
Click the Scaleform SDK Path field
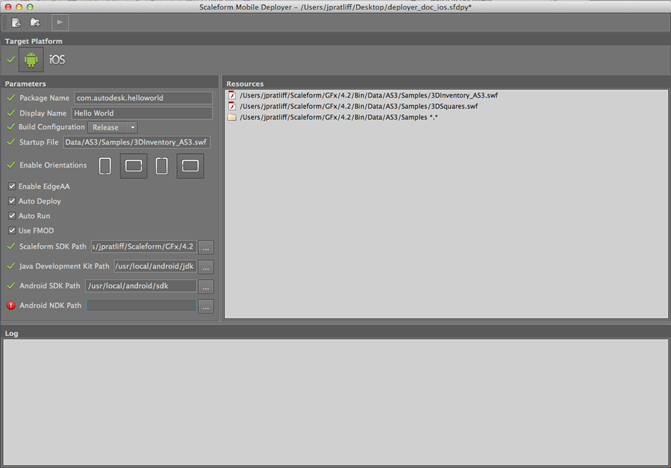144,247
